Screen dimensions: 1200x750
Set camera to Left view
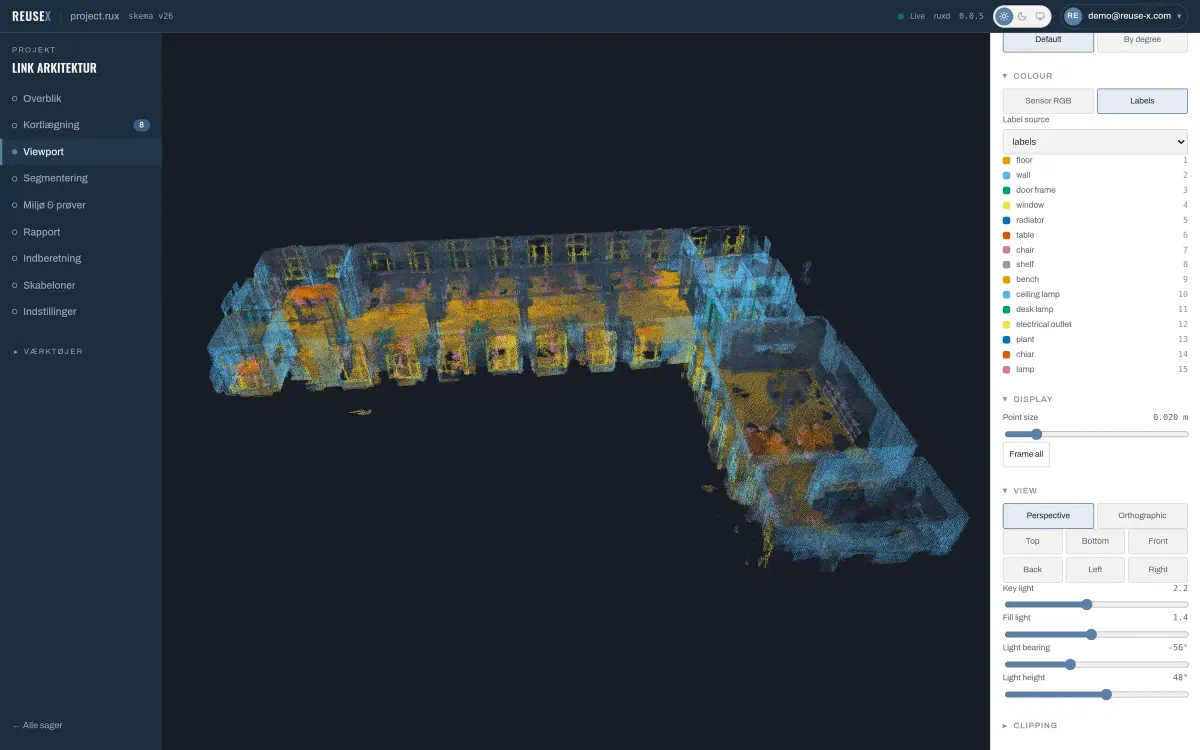pos(1095,569)
